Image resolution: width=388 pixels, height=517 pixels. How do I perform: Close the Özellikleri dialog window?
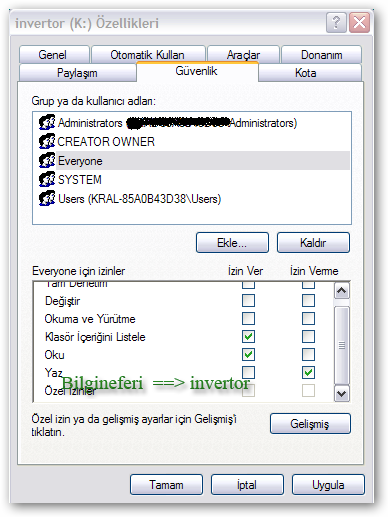click(x=359, y=23)
